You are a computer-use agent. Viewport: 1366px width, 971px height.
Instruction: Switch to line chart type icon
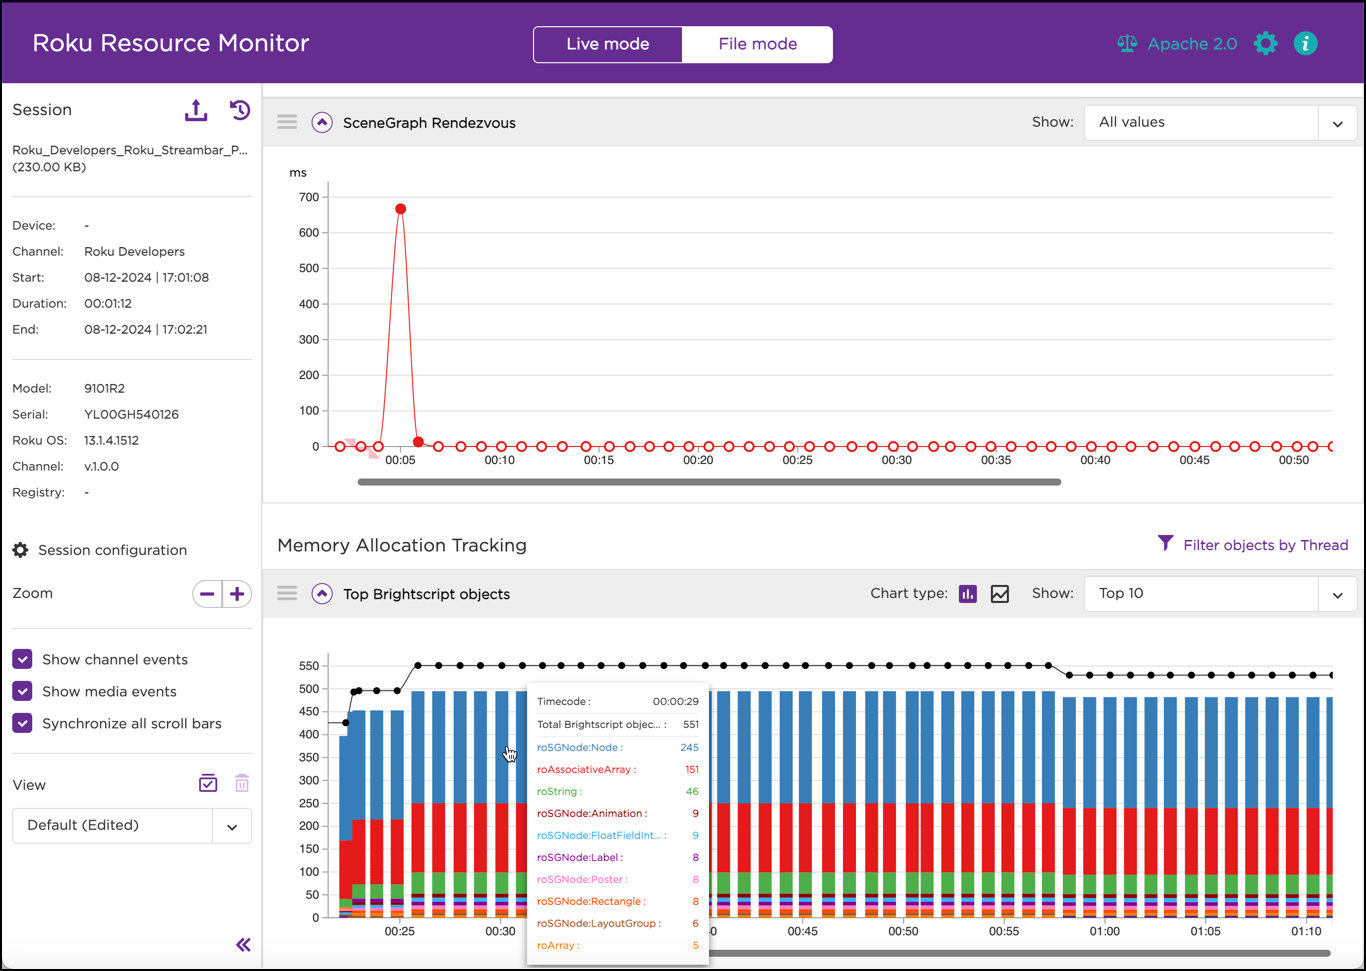(999, 594)
